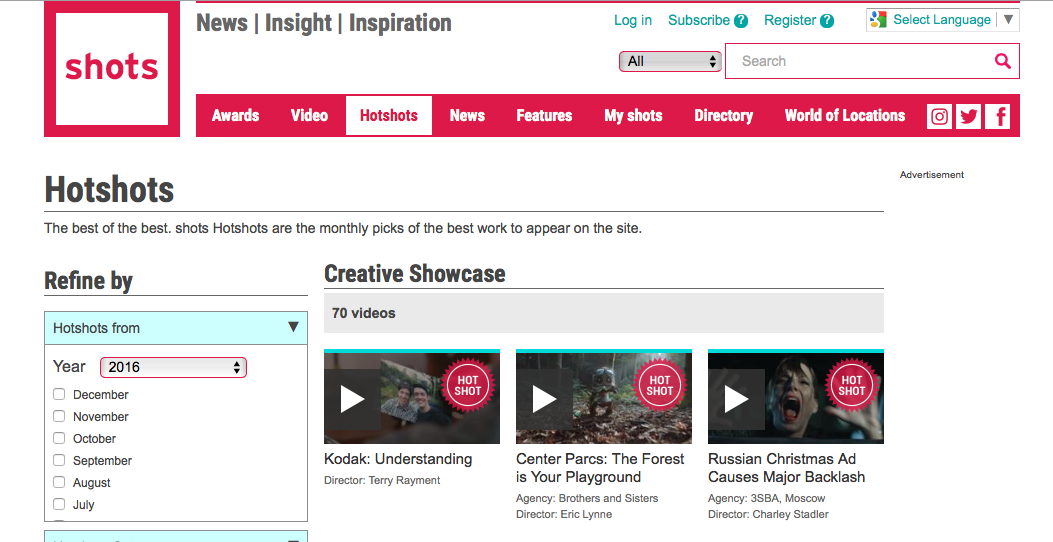Image resolution: width=1053 pixels, height=542 pixels.
Task: Click the 70 videos count text
Action: pyautogui.click(x=363, y=313)
